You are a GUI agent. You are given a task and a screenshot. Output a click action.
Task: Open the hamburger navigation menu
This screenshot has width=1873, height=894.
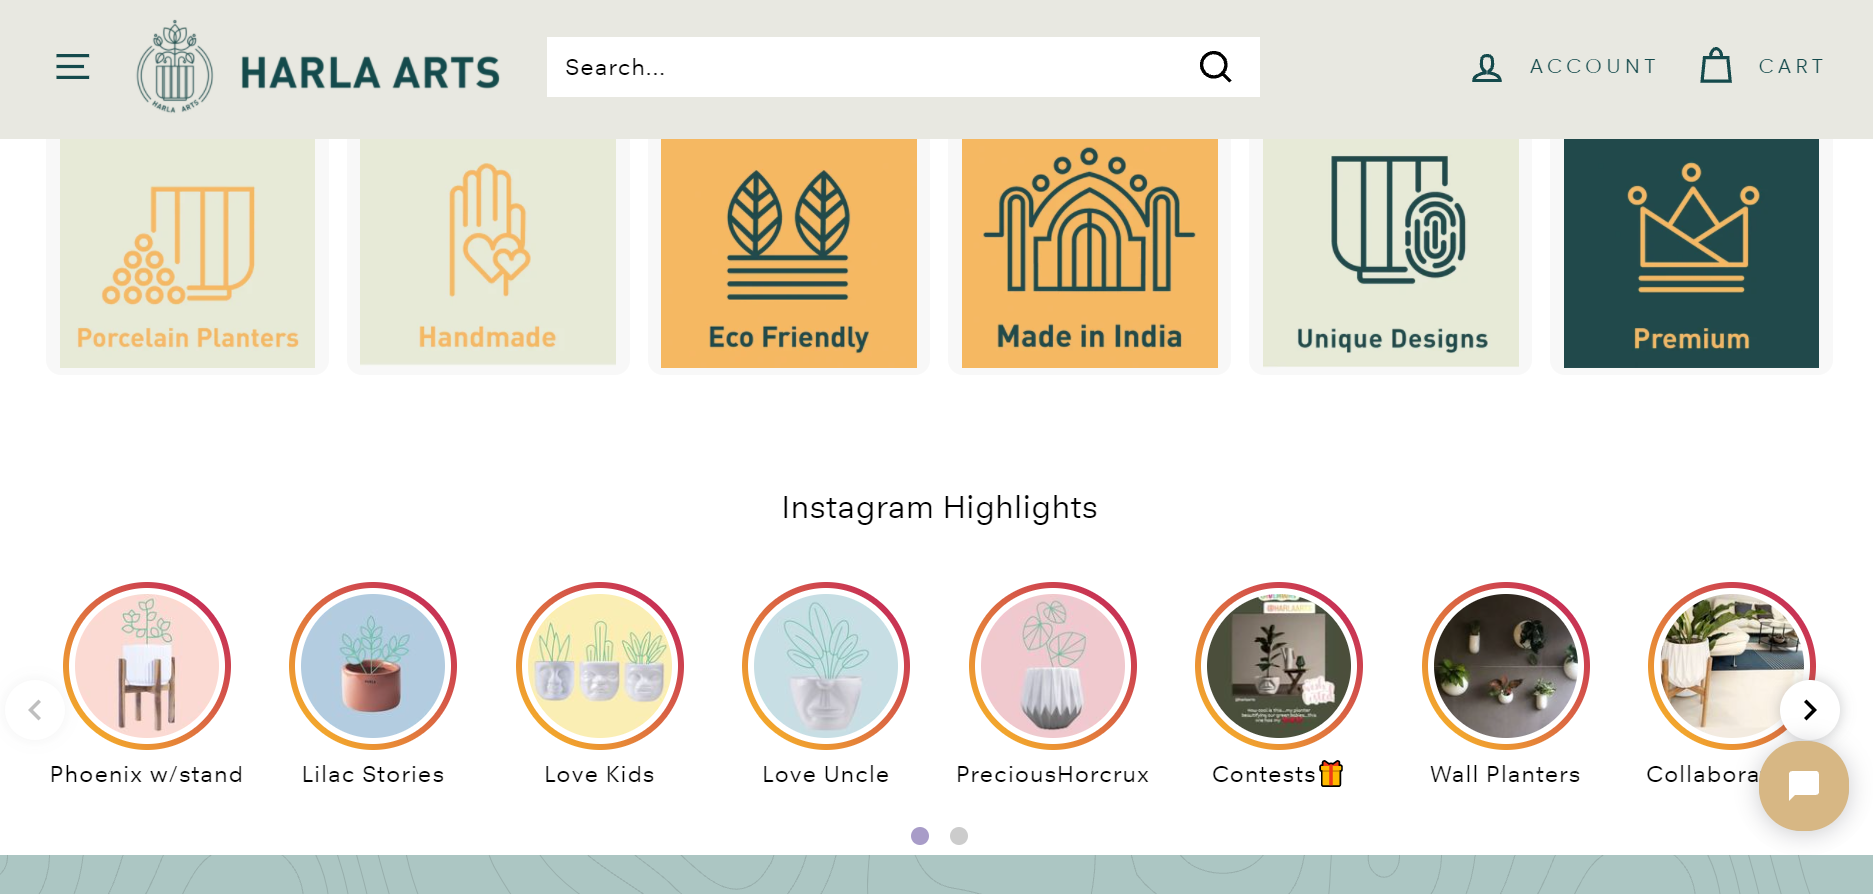coord(72,66)
